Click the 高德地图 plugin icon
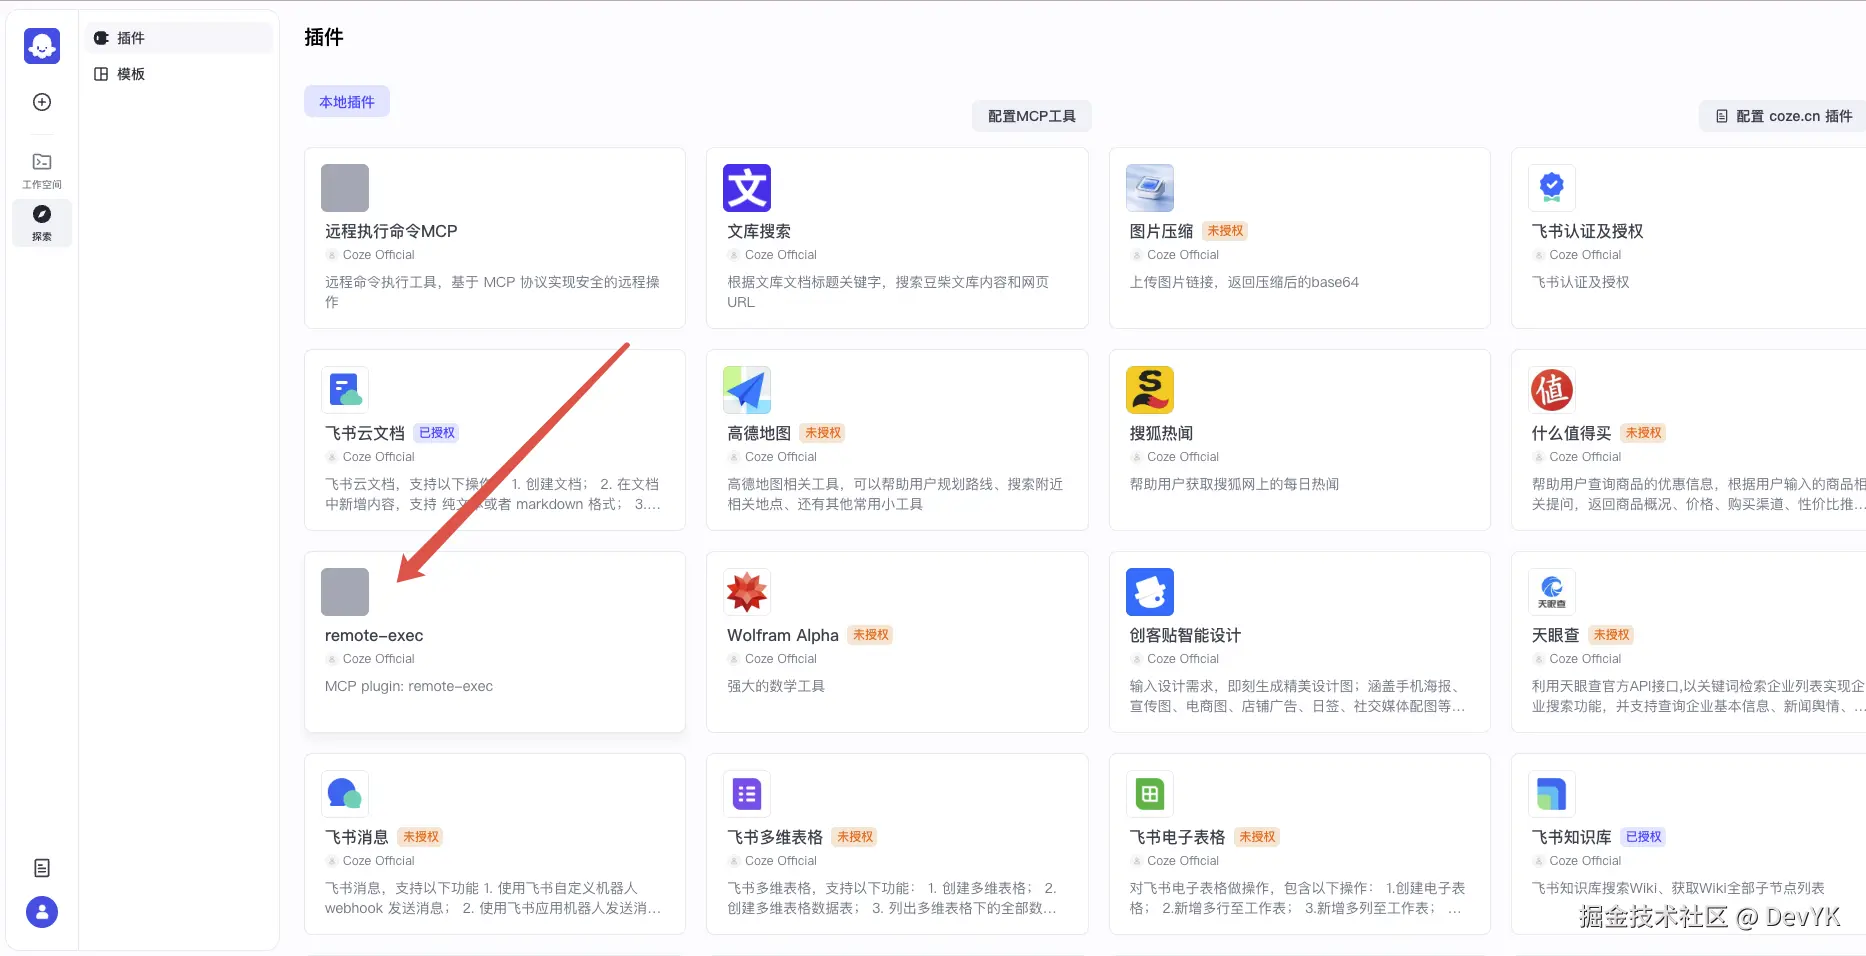 (x=747, y=390)
